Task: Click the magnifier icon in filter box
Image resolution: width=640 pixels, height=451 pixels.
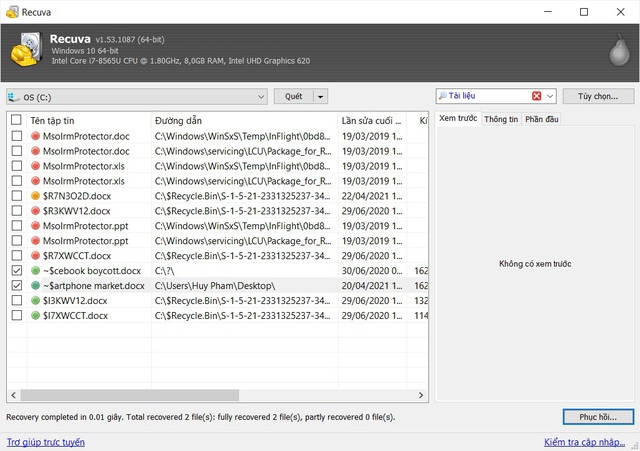Action: pos(443,97)
